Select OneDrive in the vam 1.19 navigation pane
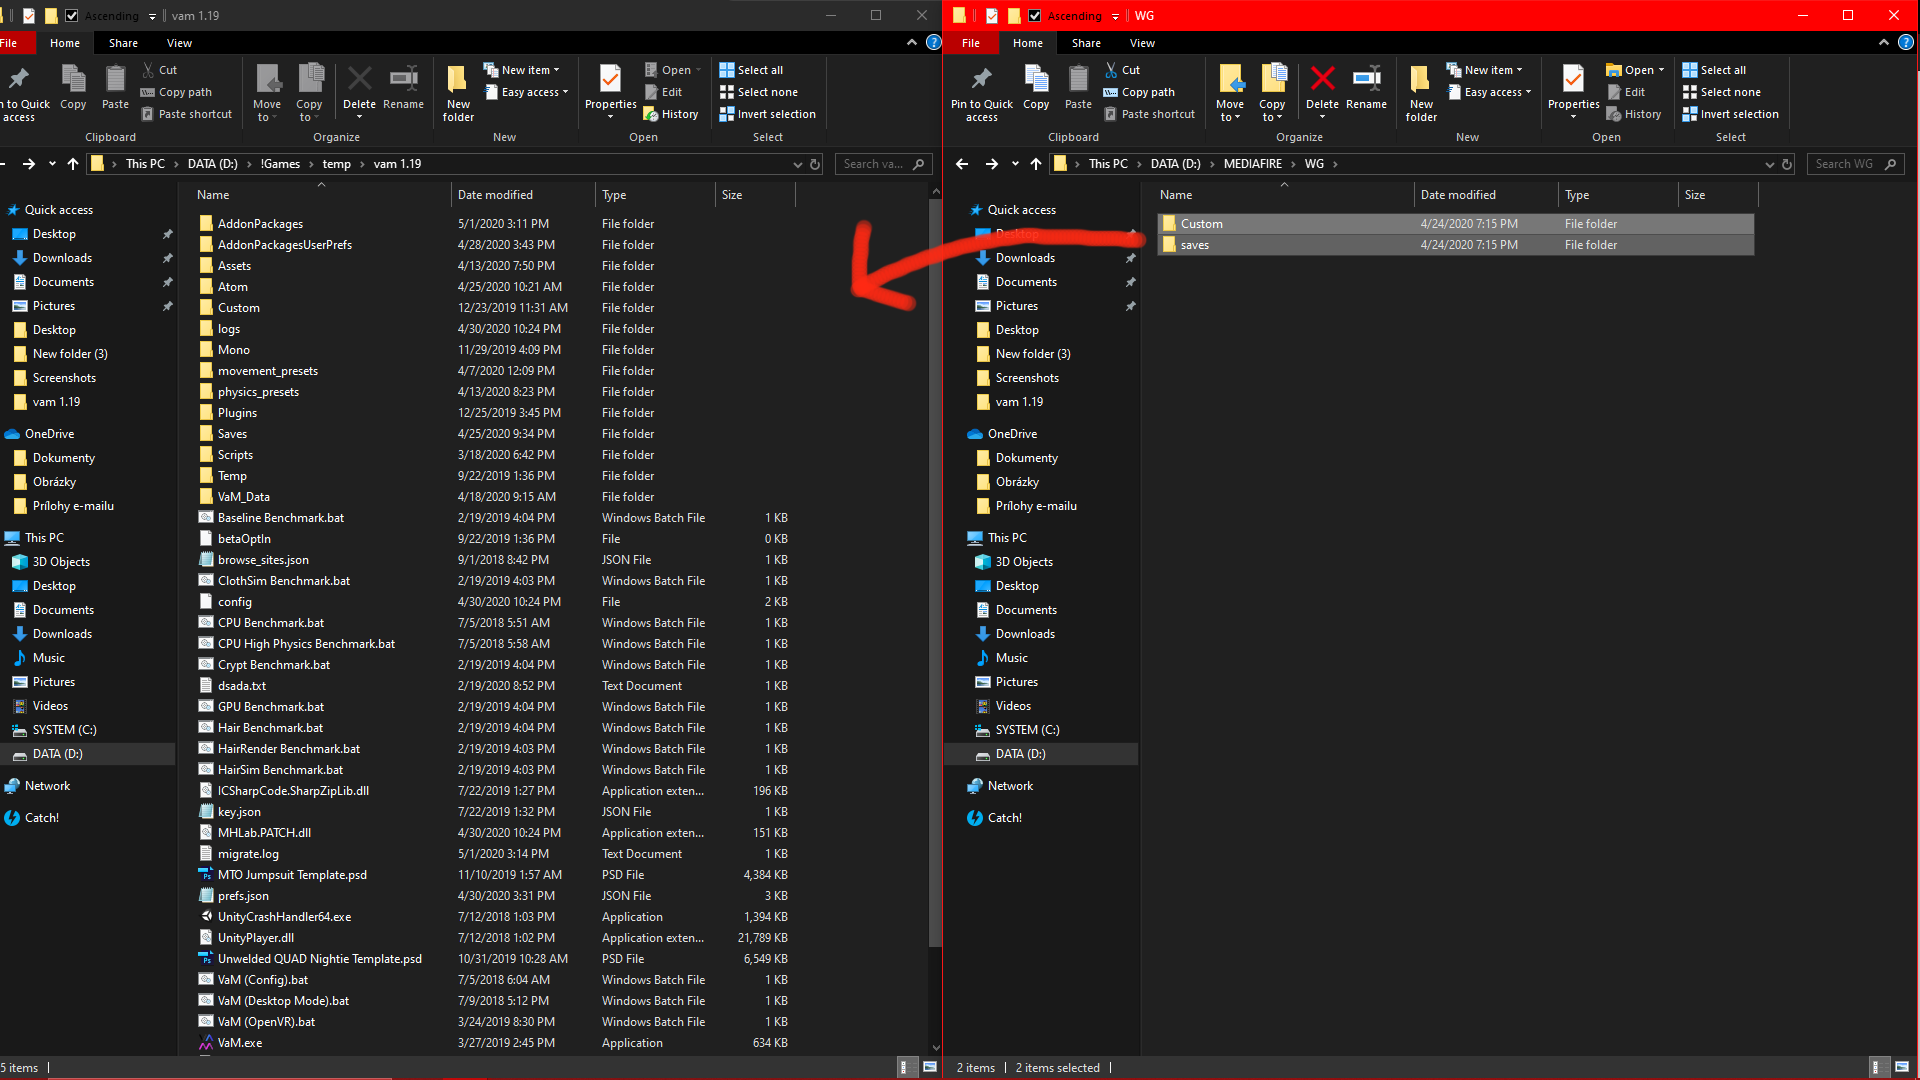Viewport: 1920px width, 1080px height. pos(49,434)
